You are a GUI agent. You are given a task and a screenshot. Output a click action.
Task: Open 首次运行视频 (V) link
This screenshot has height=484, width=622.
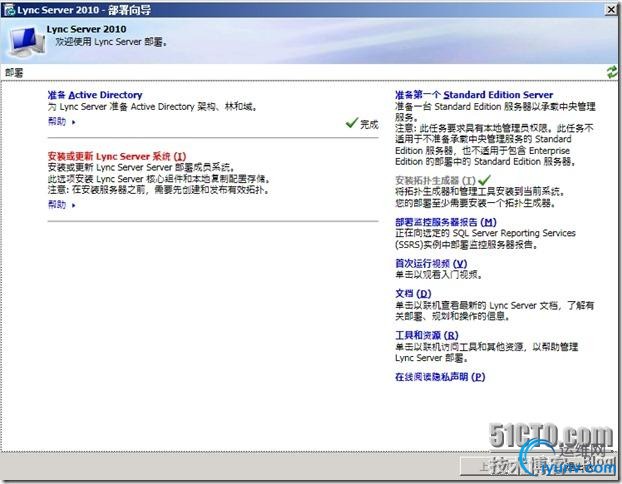coord(431,263)
